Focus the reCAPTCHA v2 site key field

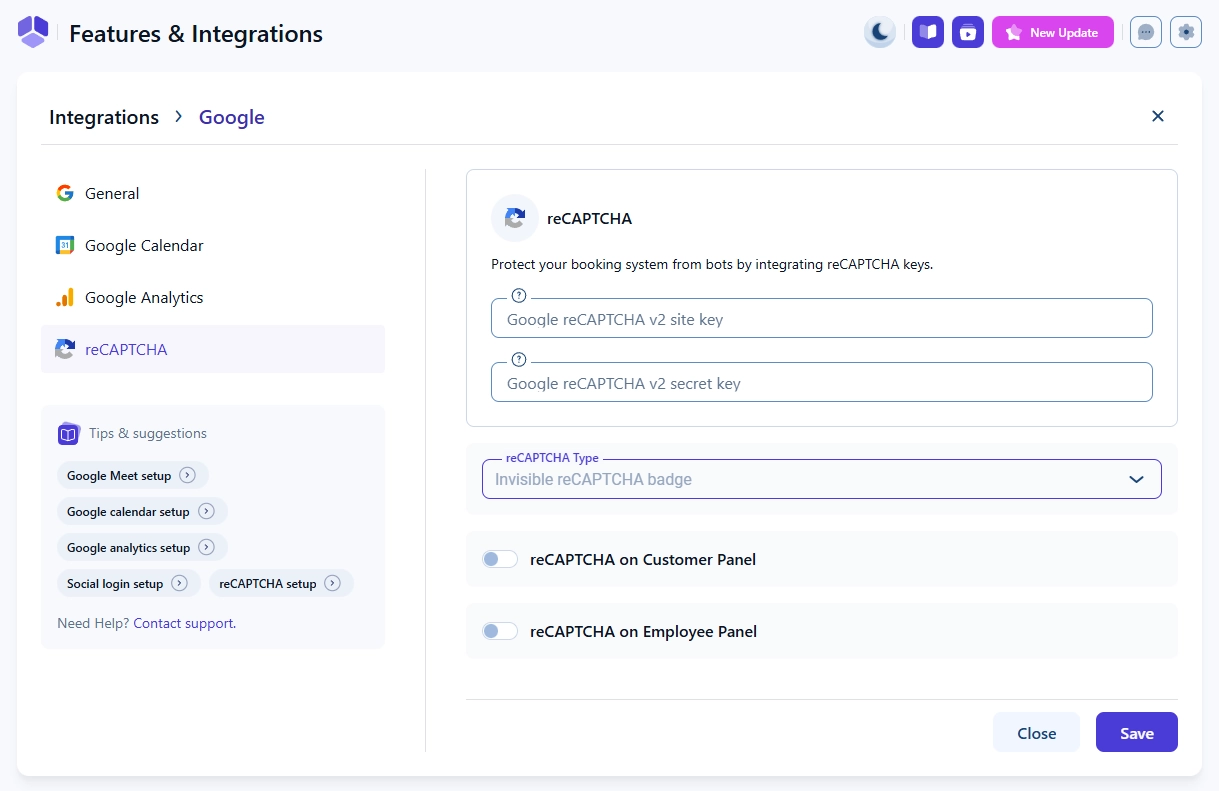tap(821, 320)
